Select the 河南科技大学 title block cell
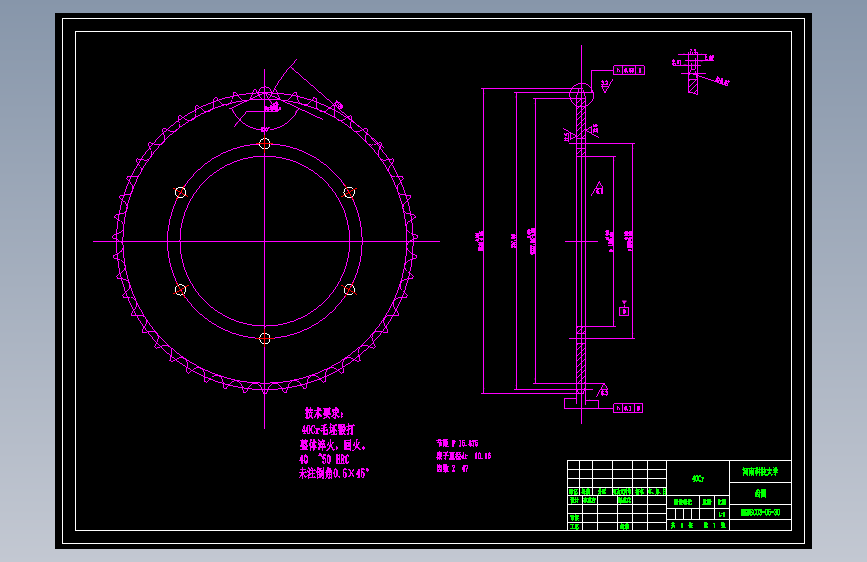The image size is (867, 562). [x=760, y=472]
